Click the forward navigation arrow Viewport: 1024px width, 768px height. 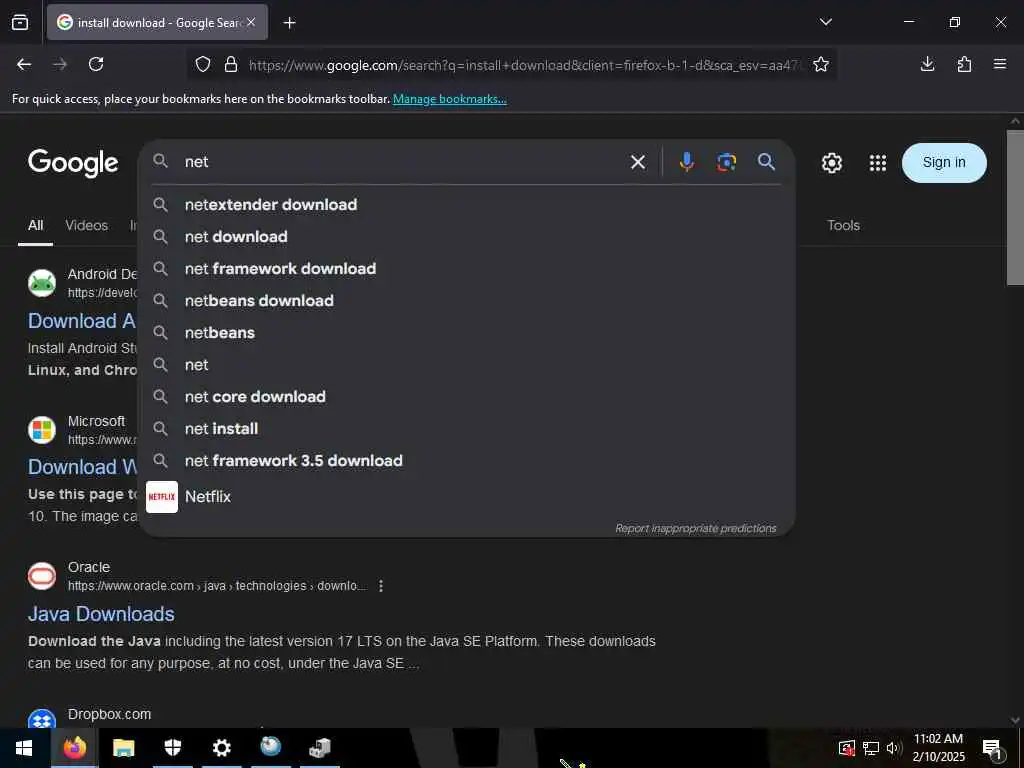point(60,64)
